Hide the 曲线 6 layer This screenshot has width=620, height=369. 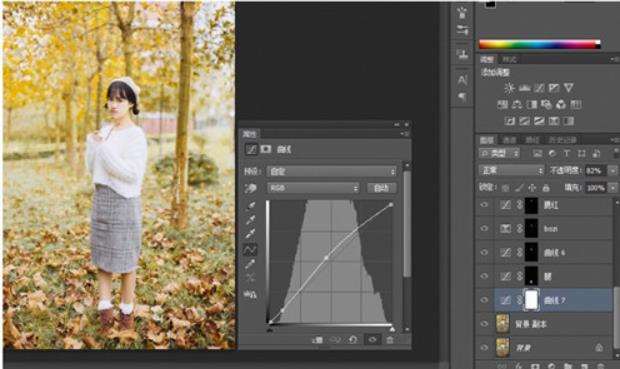pyautogui.click(x=484, y=252)
